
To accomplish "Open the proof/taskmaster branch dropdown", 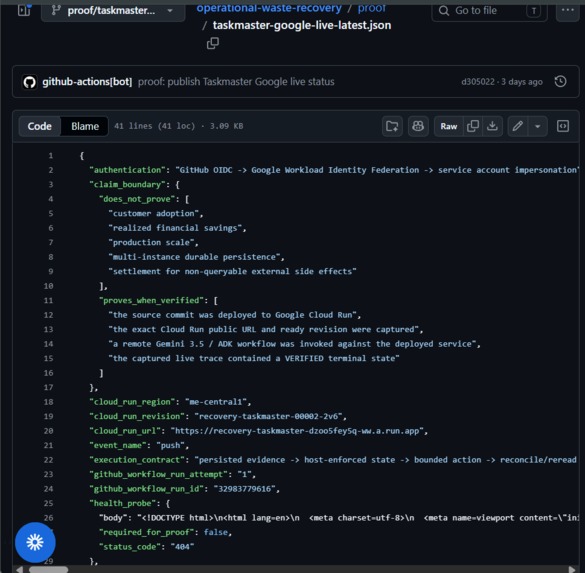I will point(113,11).
